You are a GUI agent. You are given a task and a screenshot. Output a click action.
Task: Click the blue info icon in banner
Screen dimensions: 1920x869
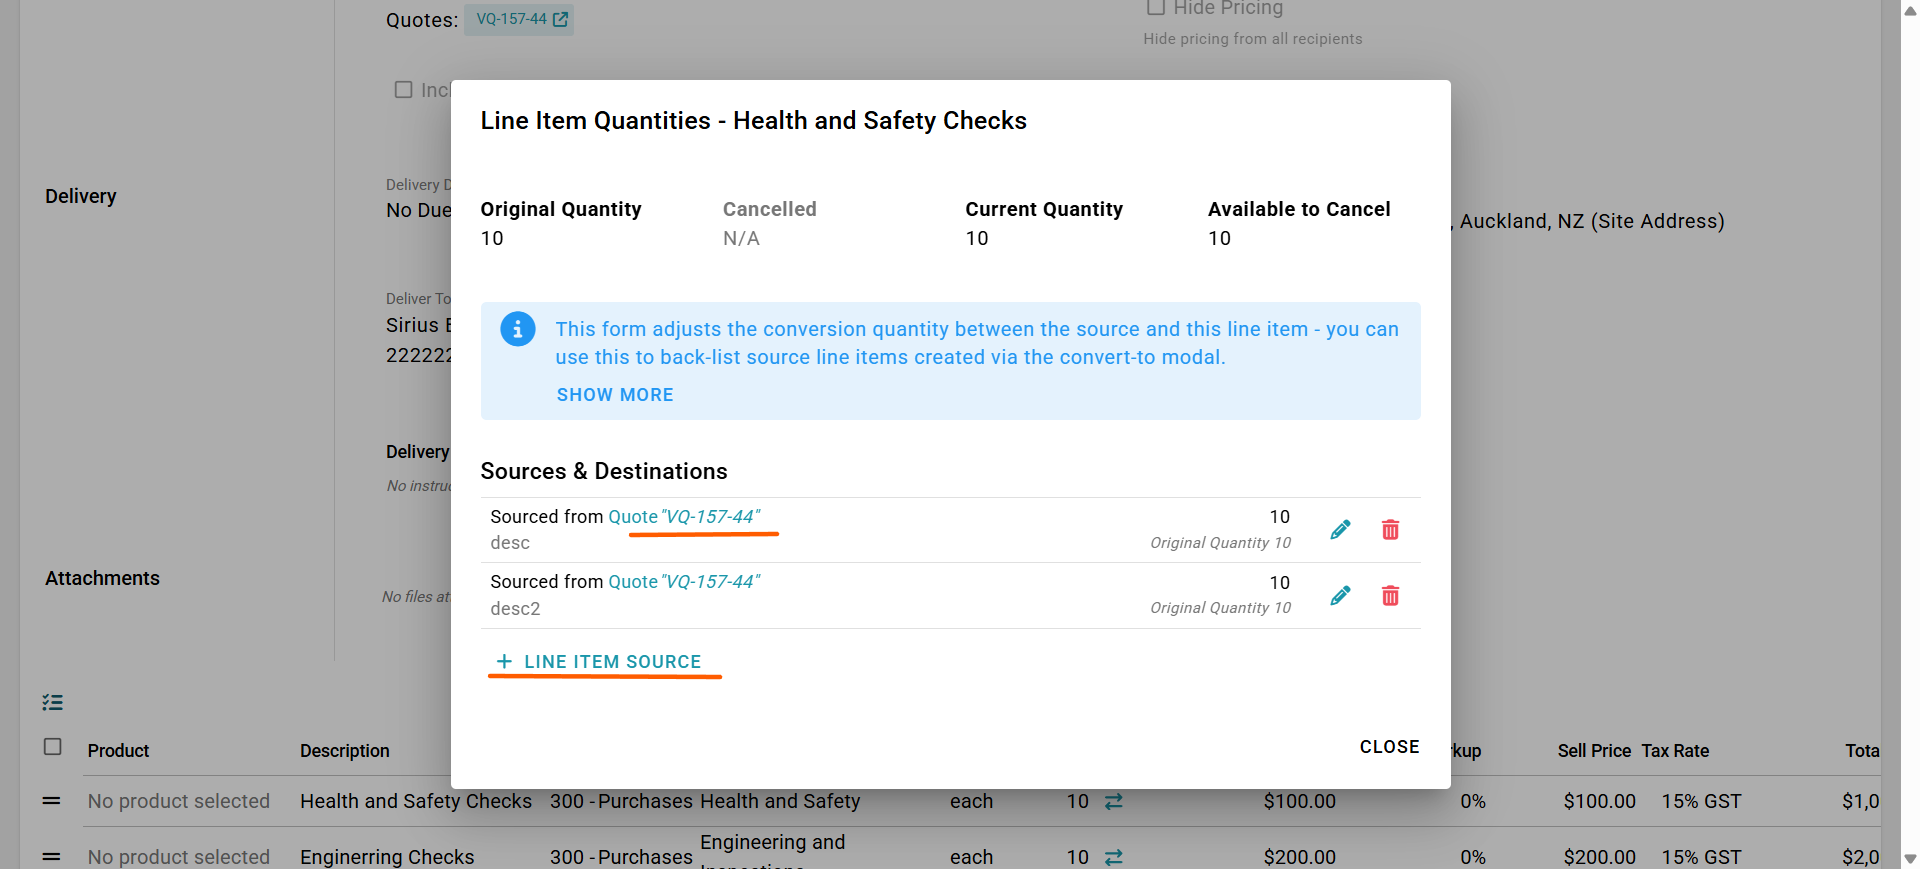(x=517, y=329)
